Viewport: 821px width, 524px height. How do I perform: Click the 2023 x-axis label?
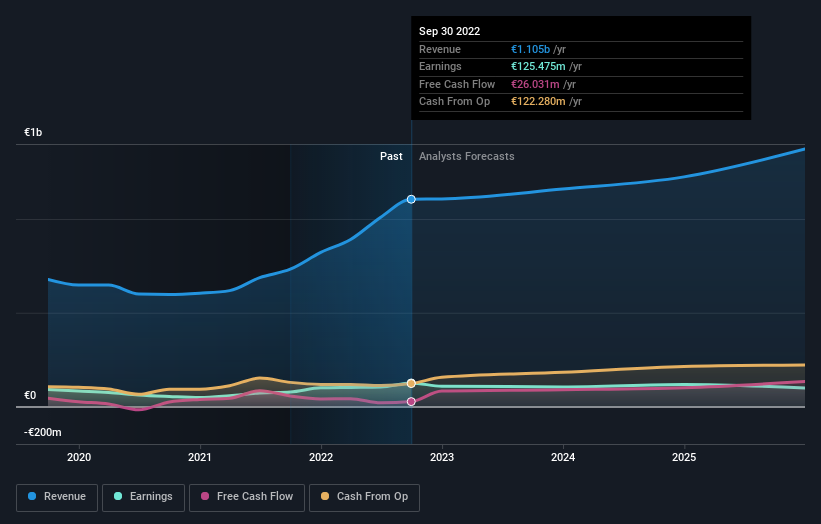point(442,457)
